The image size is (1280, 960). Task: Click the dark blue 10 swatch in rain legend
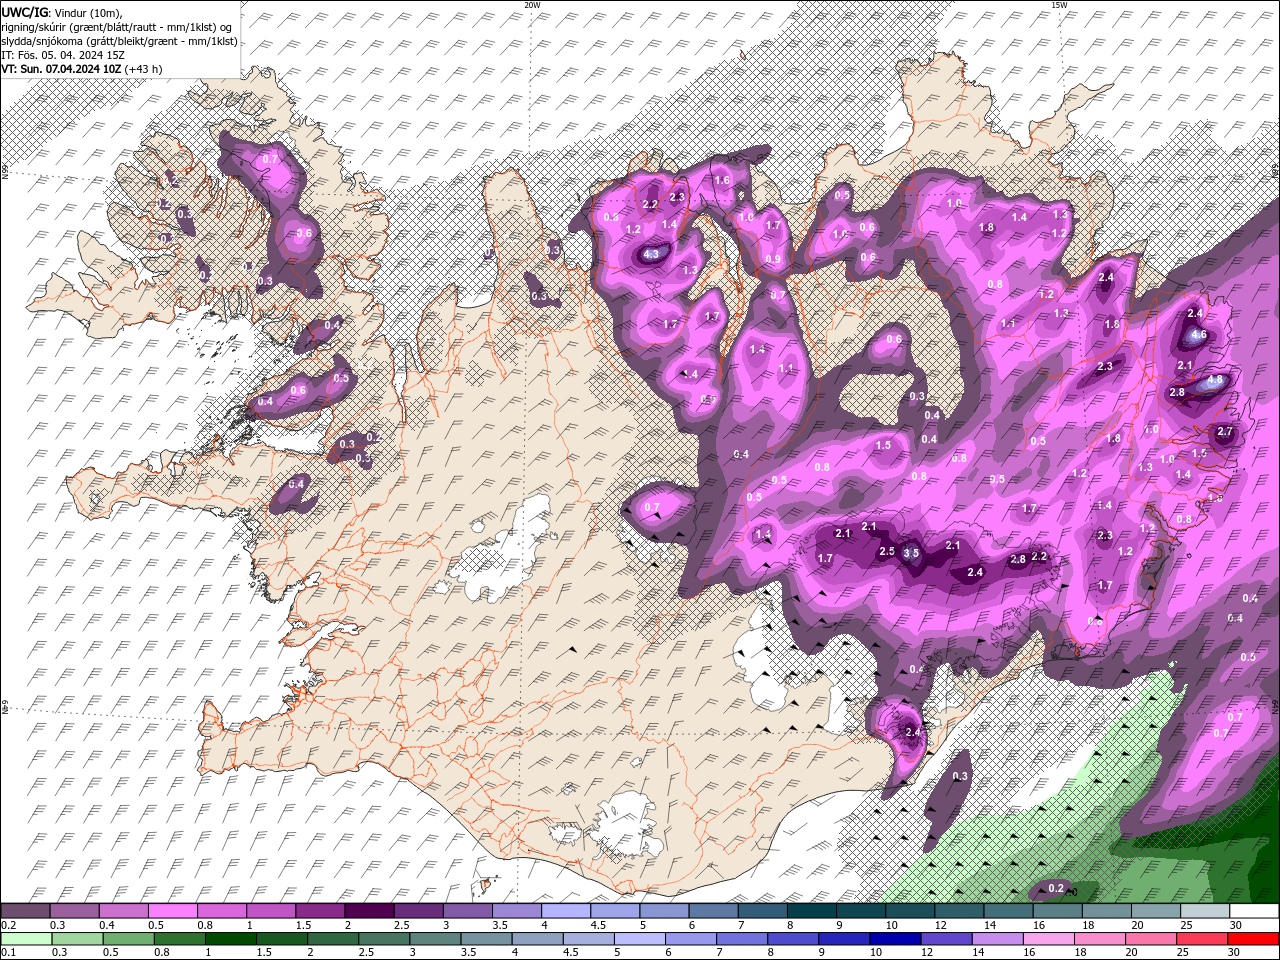click(895, 939)
